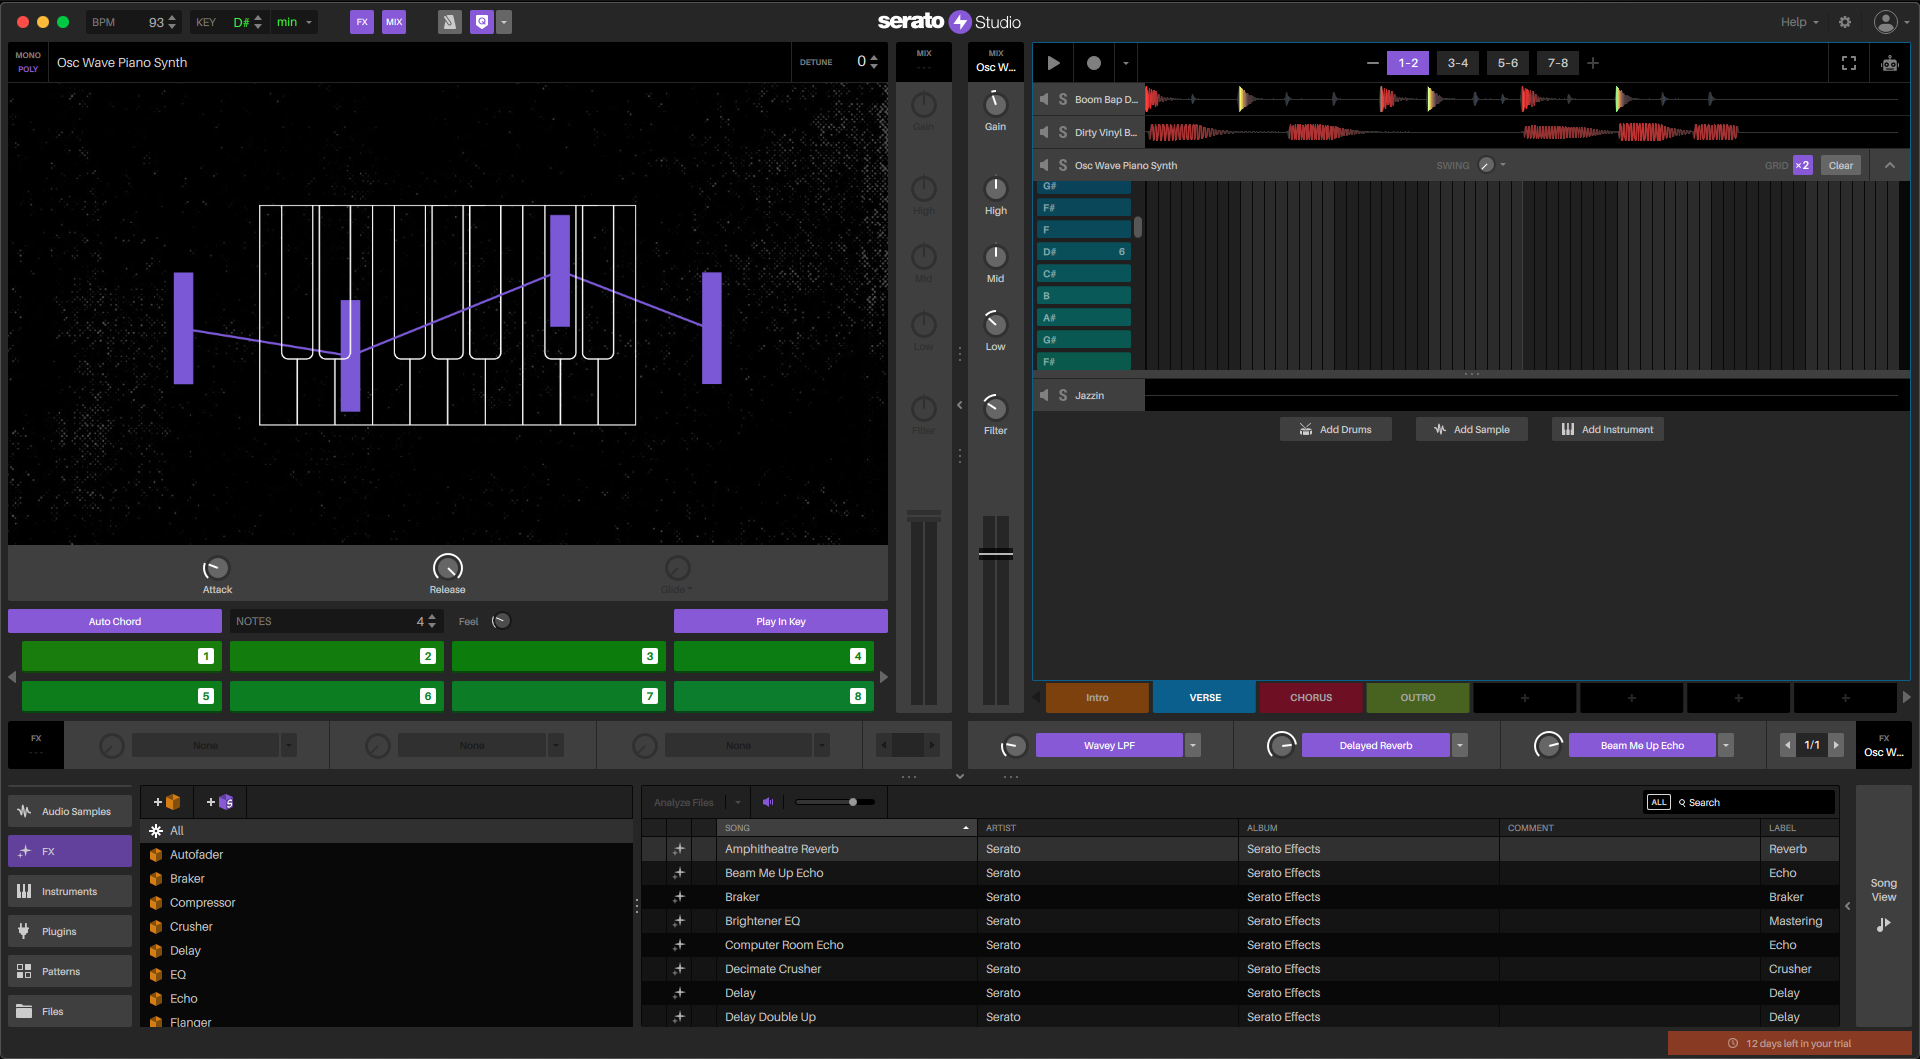The width and height of the screenshot is (1920, 1059).
Task: Expand the Wavey LPF effect dropdown
Action: [x=1193, y=746]
